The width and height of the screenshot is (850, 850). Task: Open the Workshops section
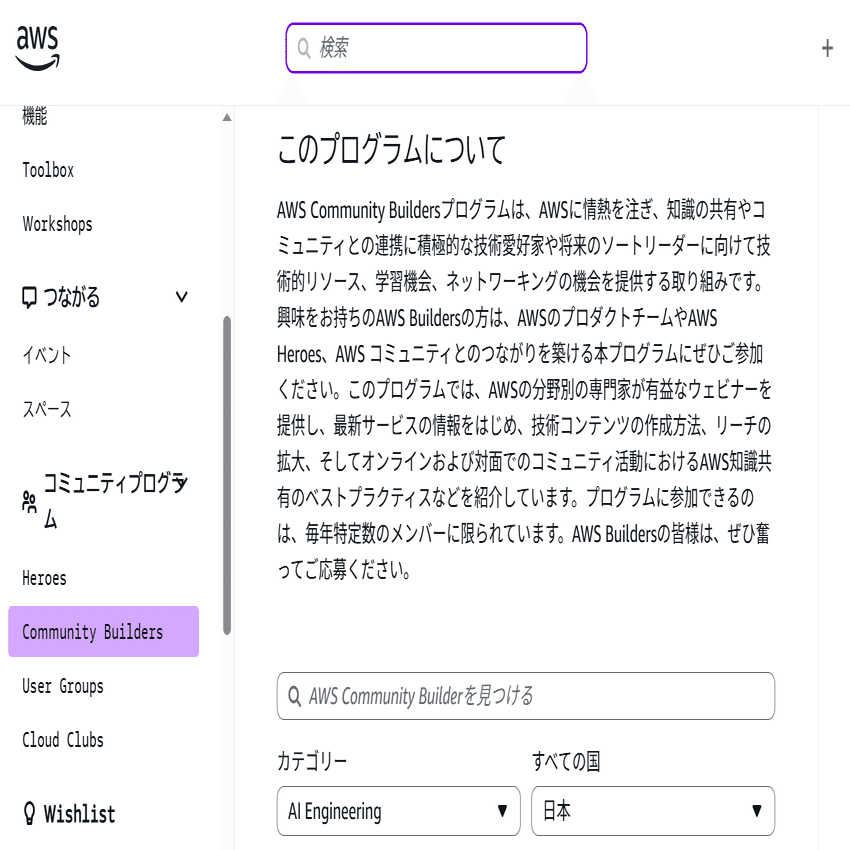[57, 224]
